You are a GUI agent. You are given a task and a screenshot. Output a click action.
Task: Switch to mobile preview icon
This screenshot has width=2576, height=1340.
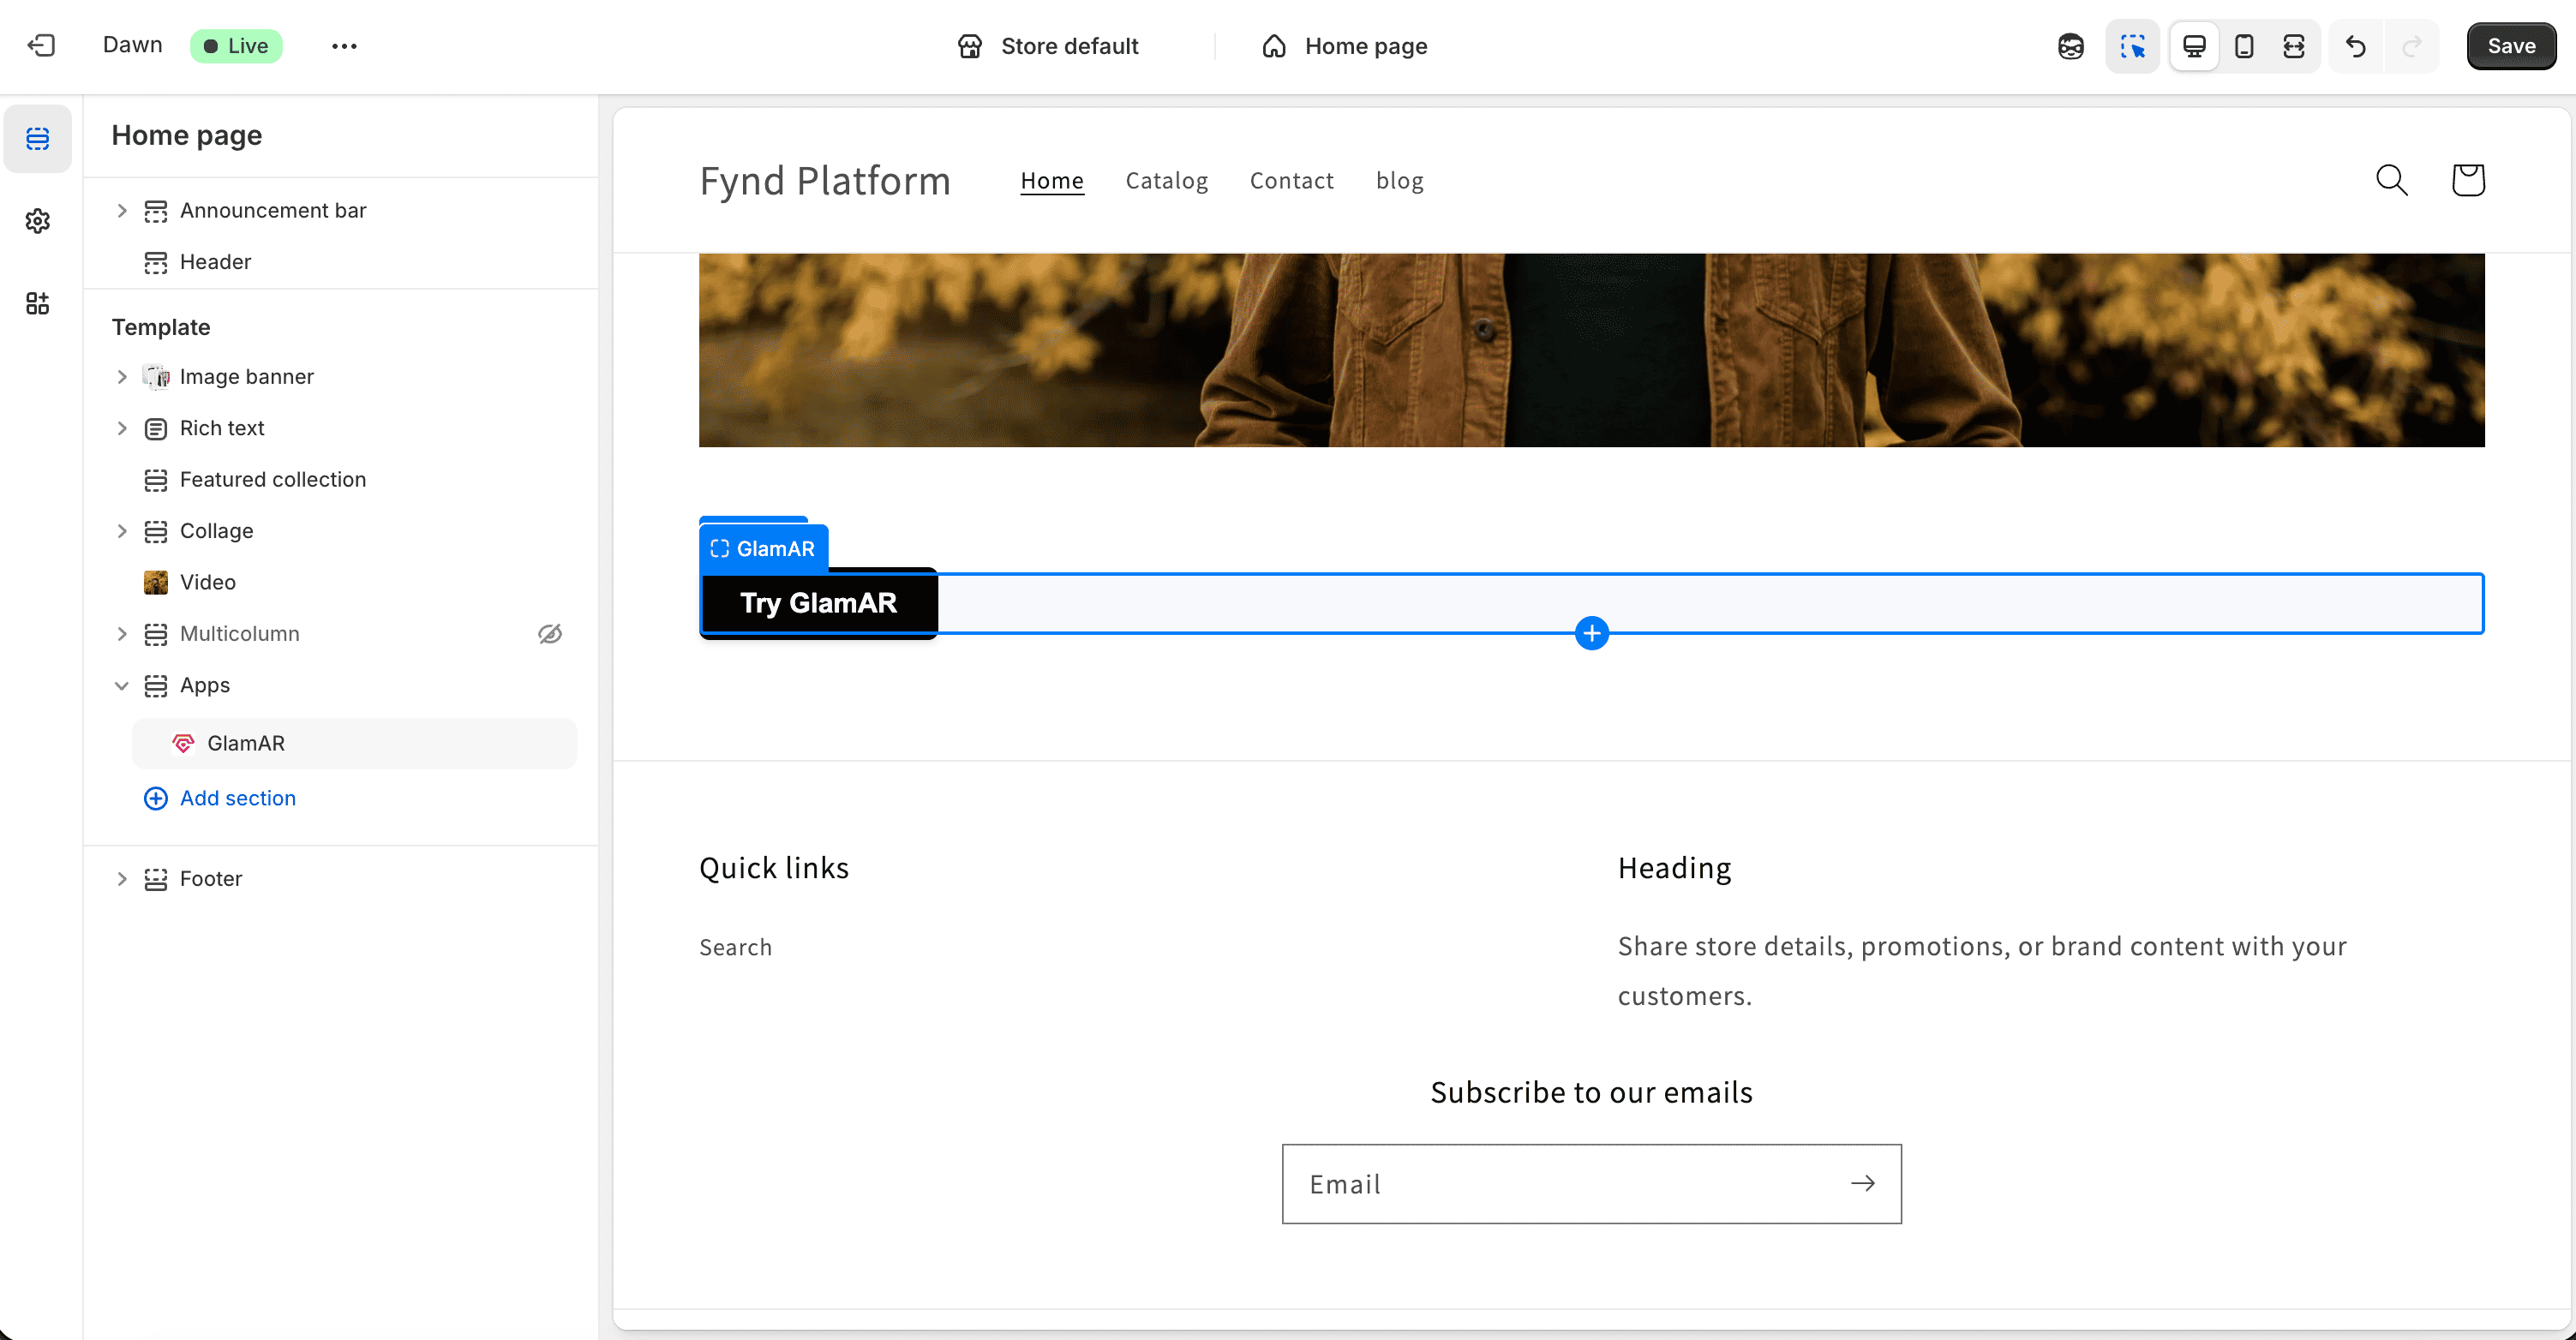pyautogui.click(x=2244, y=46)
